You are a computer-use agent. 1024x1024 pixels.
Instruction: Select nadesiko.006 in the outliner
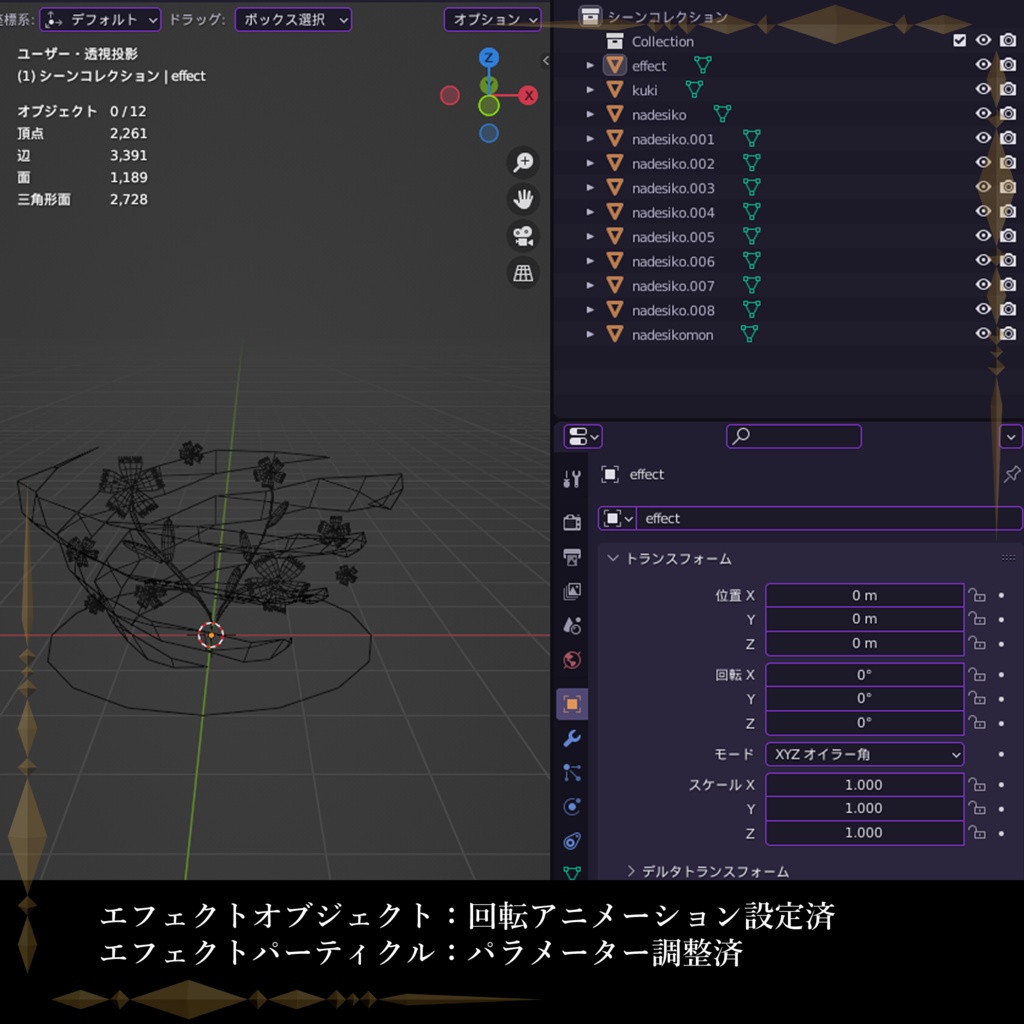[673, 261]
